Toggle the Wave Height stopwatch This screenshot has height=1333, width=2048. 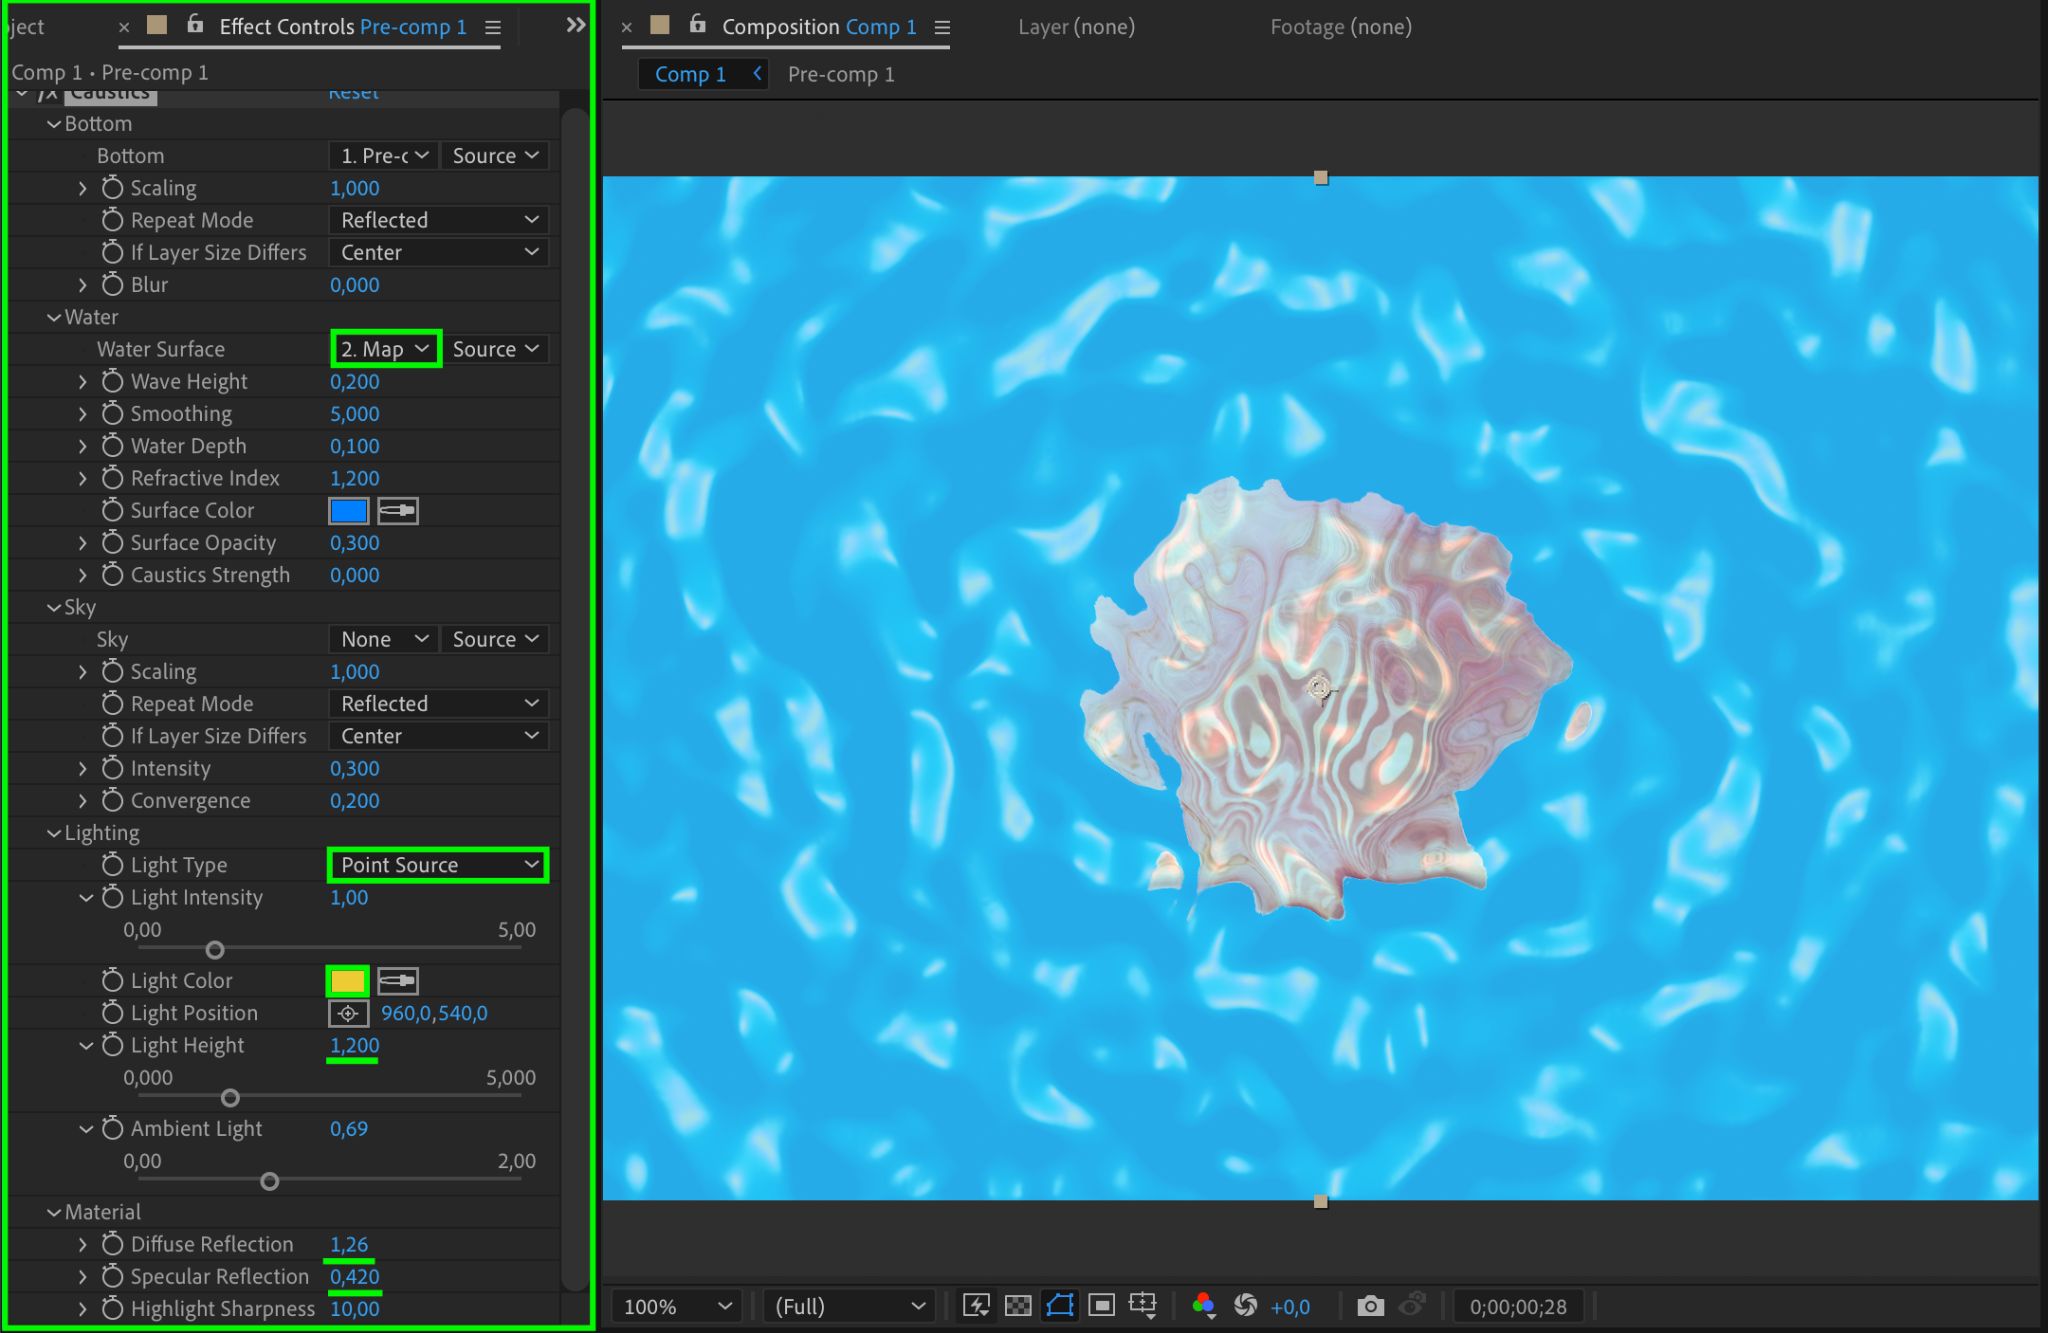113,381
